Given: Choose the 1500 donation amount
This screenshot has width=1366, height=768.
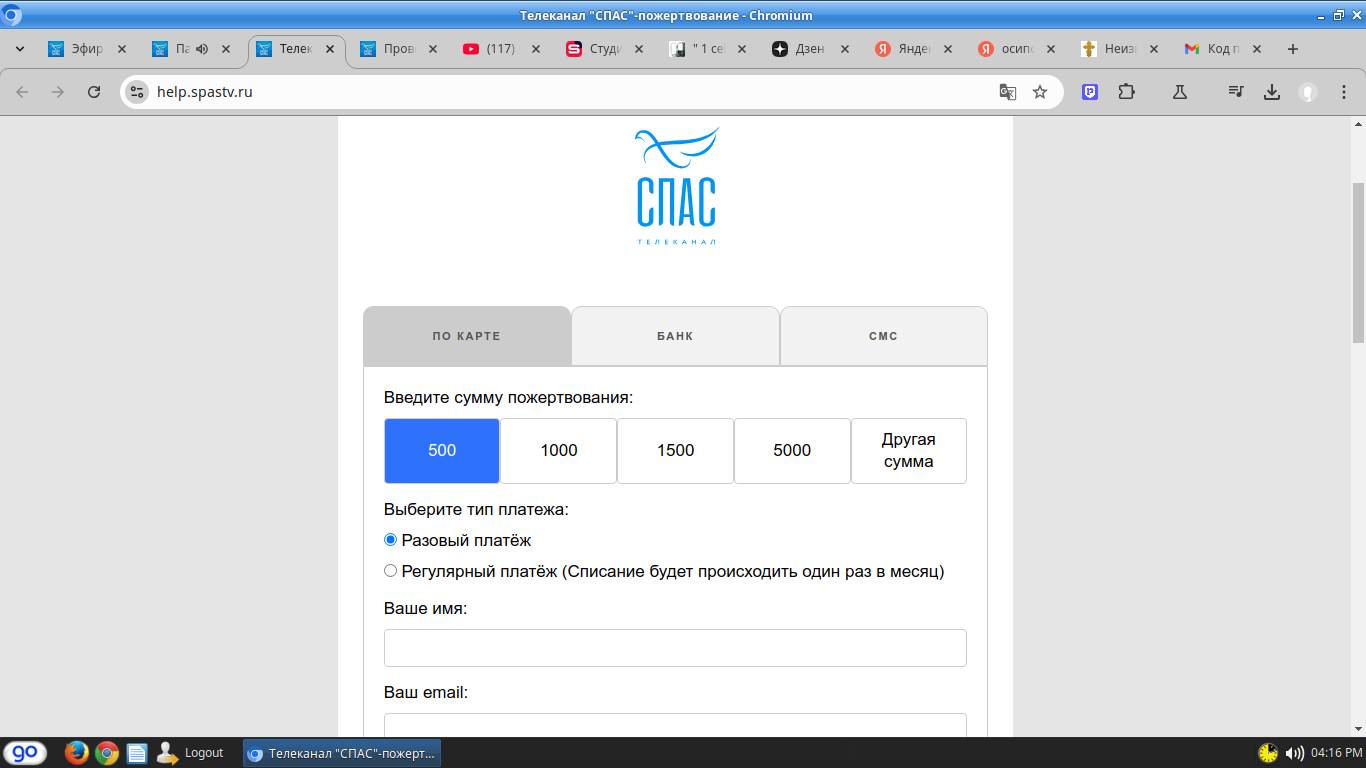Looking at the screenshot, I should click(x=675, y=451).
